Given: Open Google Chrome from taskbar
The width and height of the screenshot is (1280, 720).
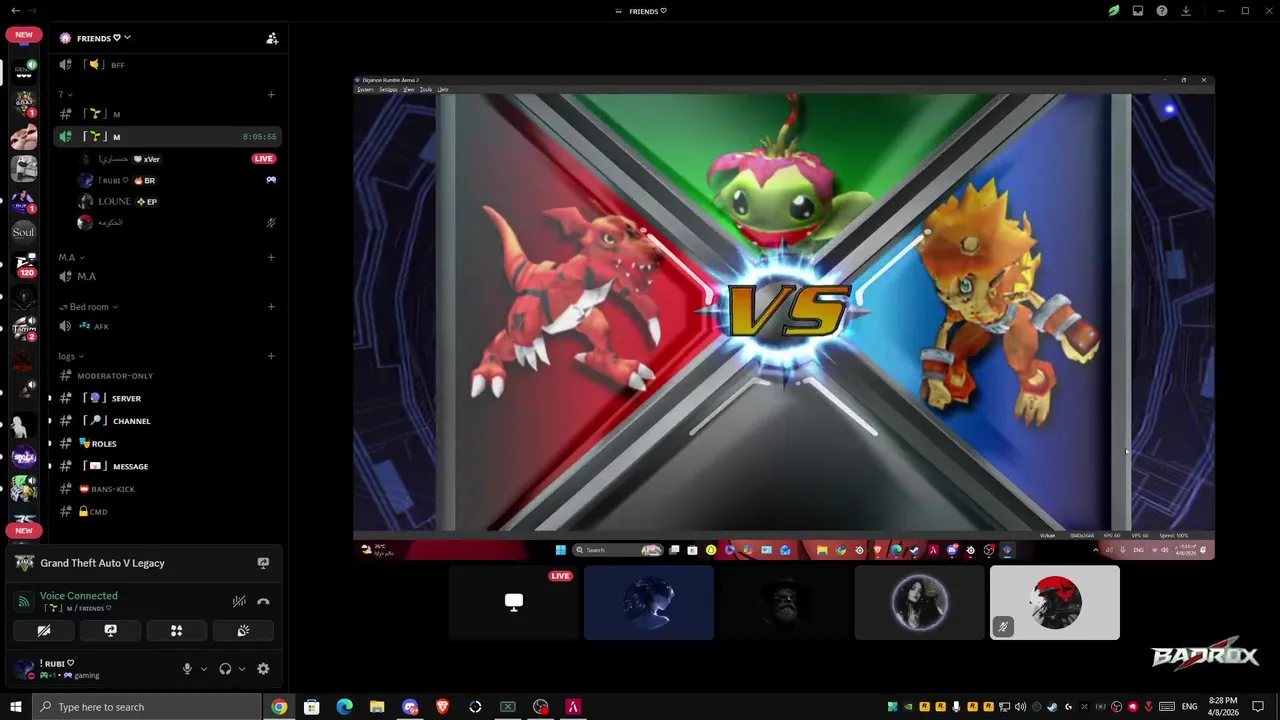Looking at the screenshot, I should pyautogui.click(x=279, y=707).
